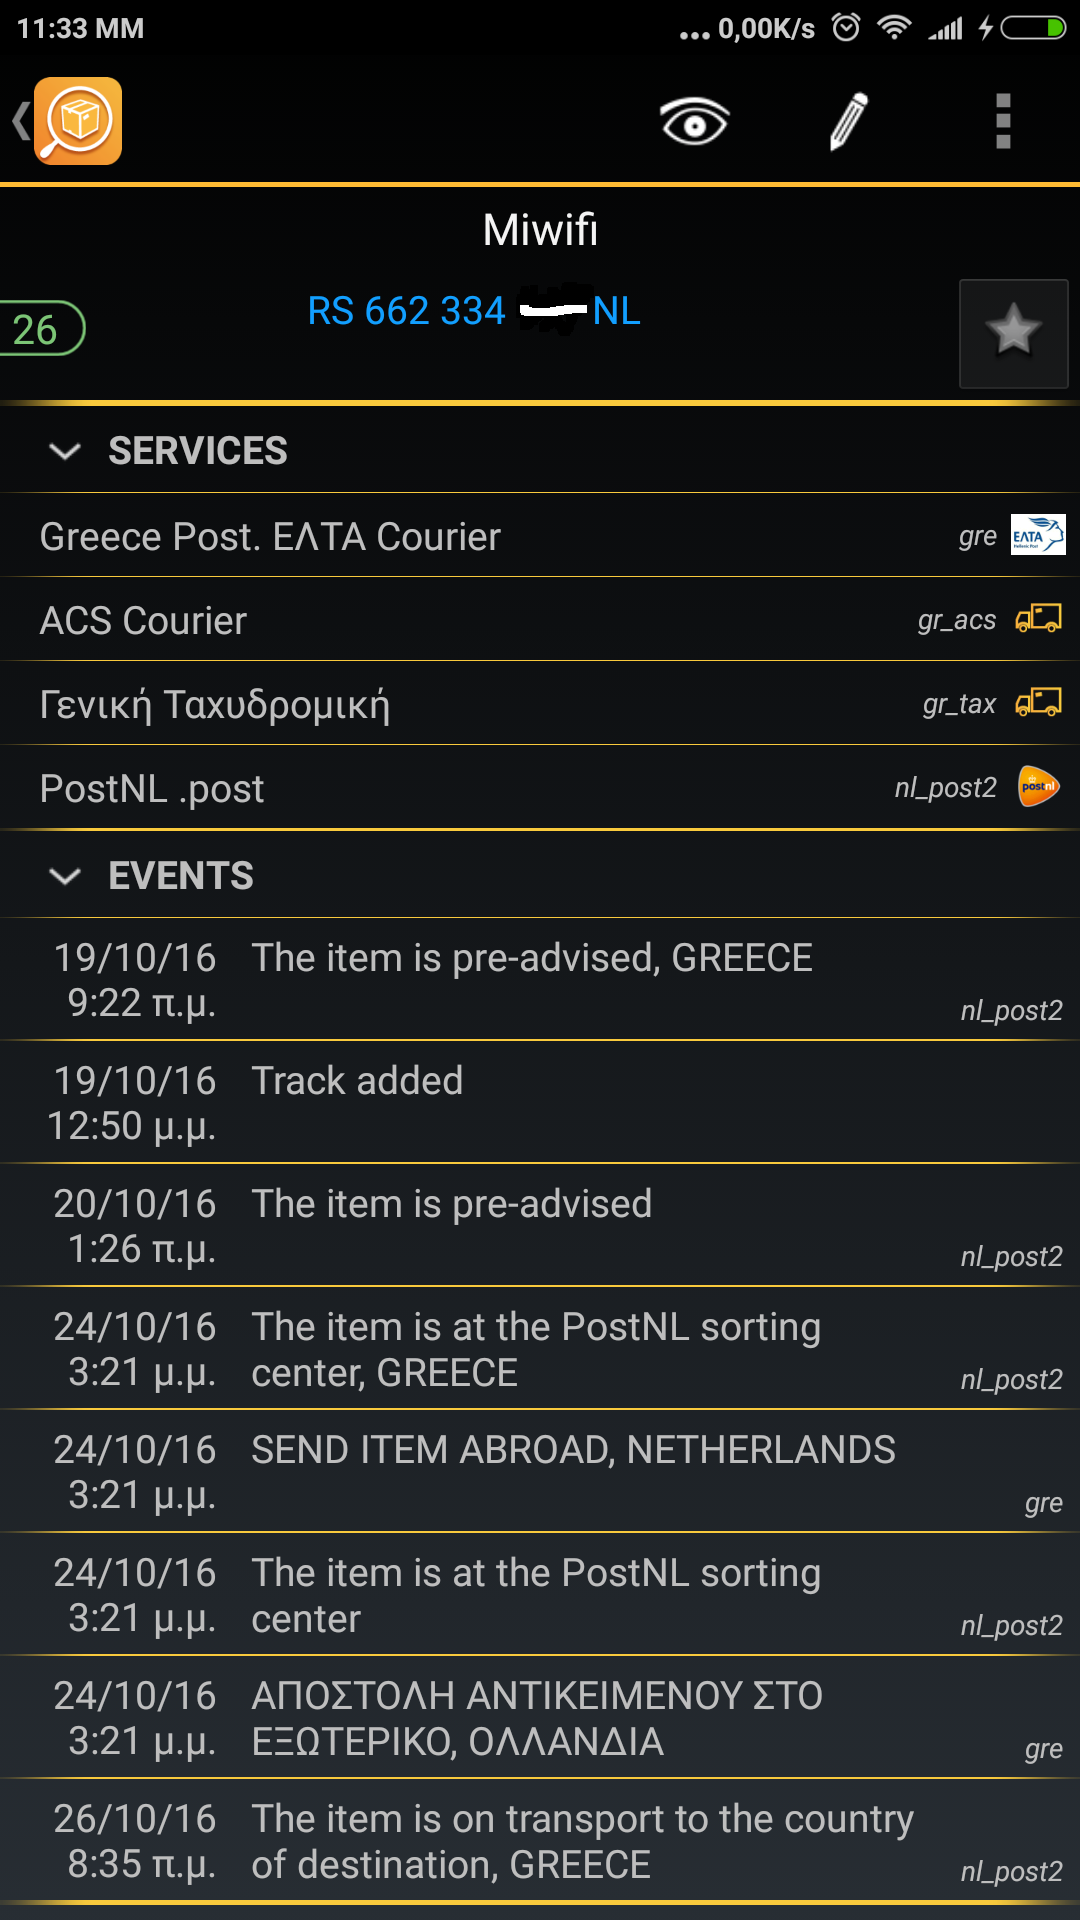Screen dimensions: 1080x1920
Task: Collapse the EVENTS section chevron
Action: click(65, 876)
